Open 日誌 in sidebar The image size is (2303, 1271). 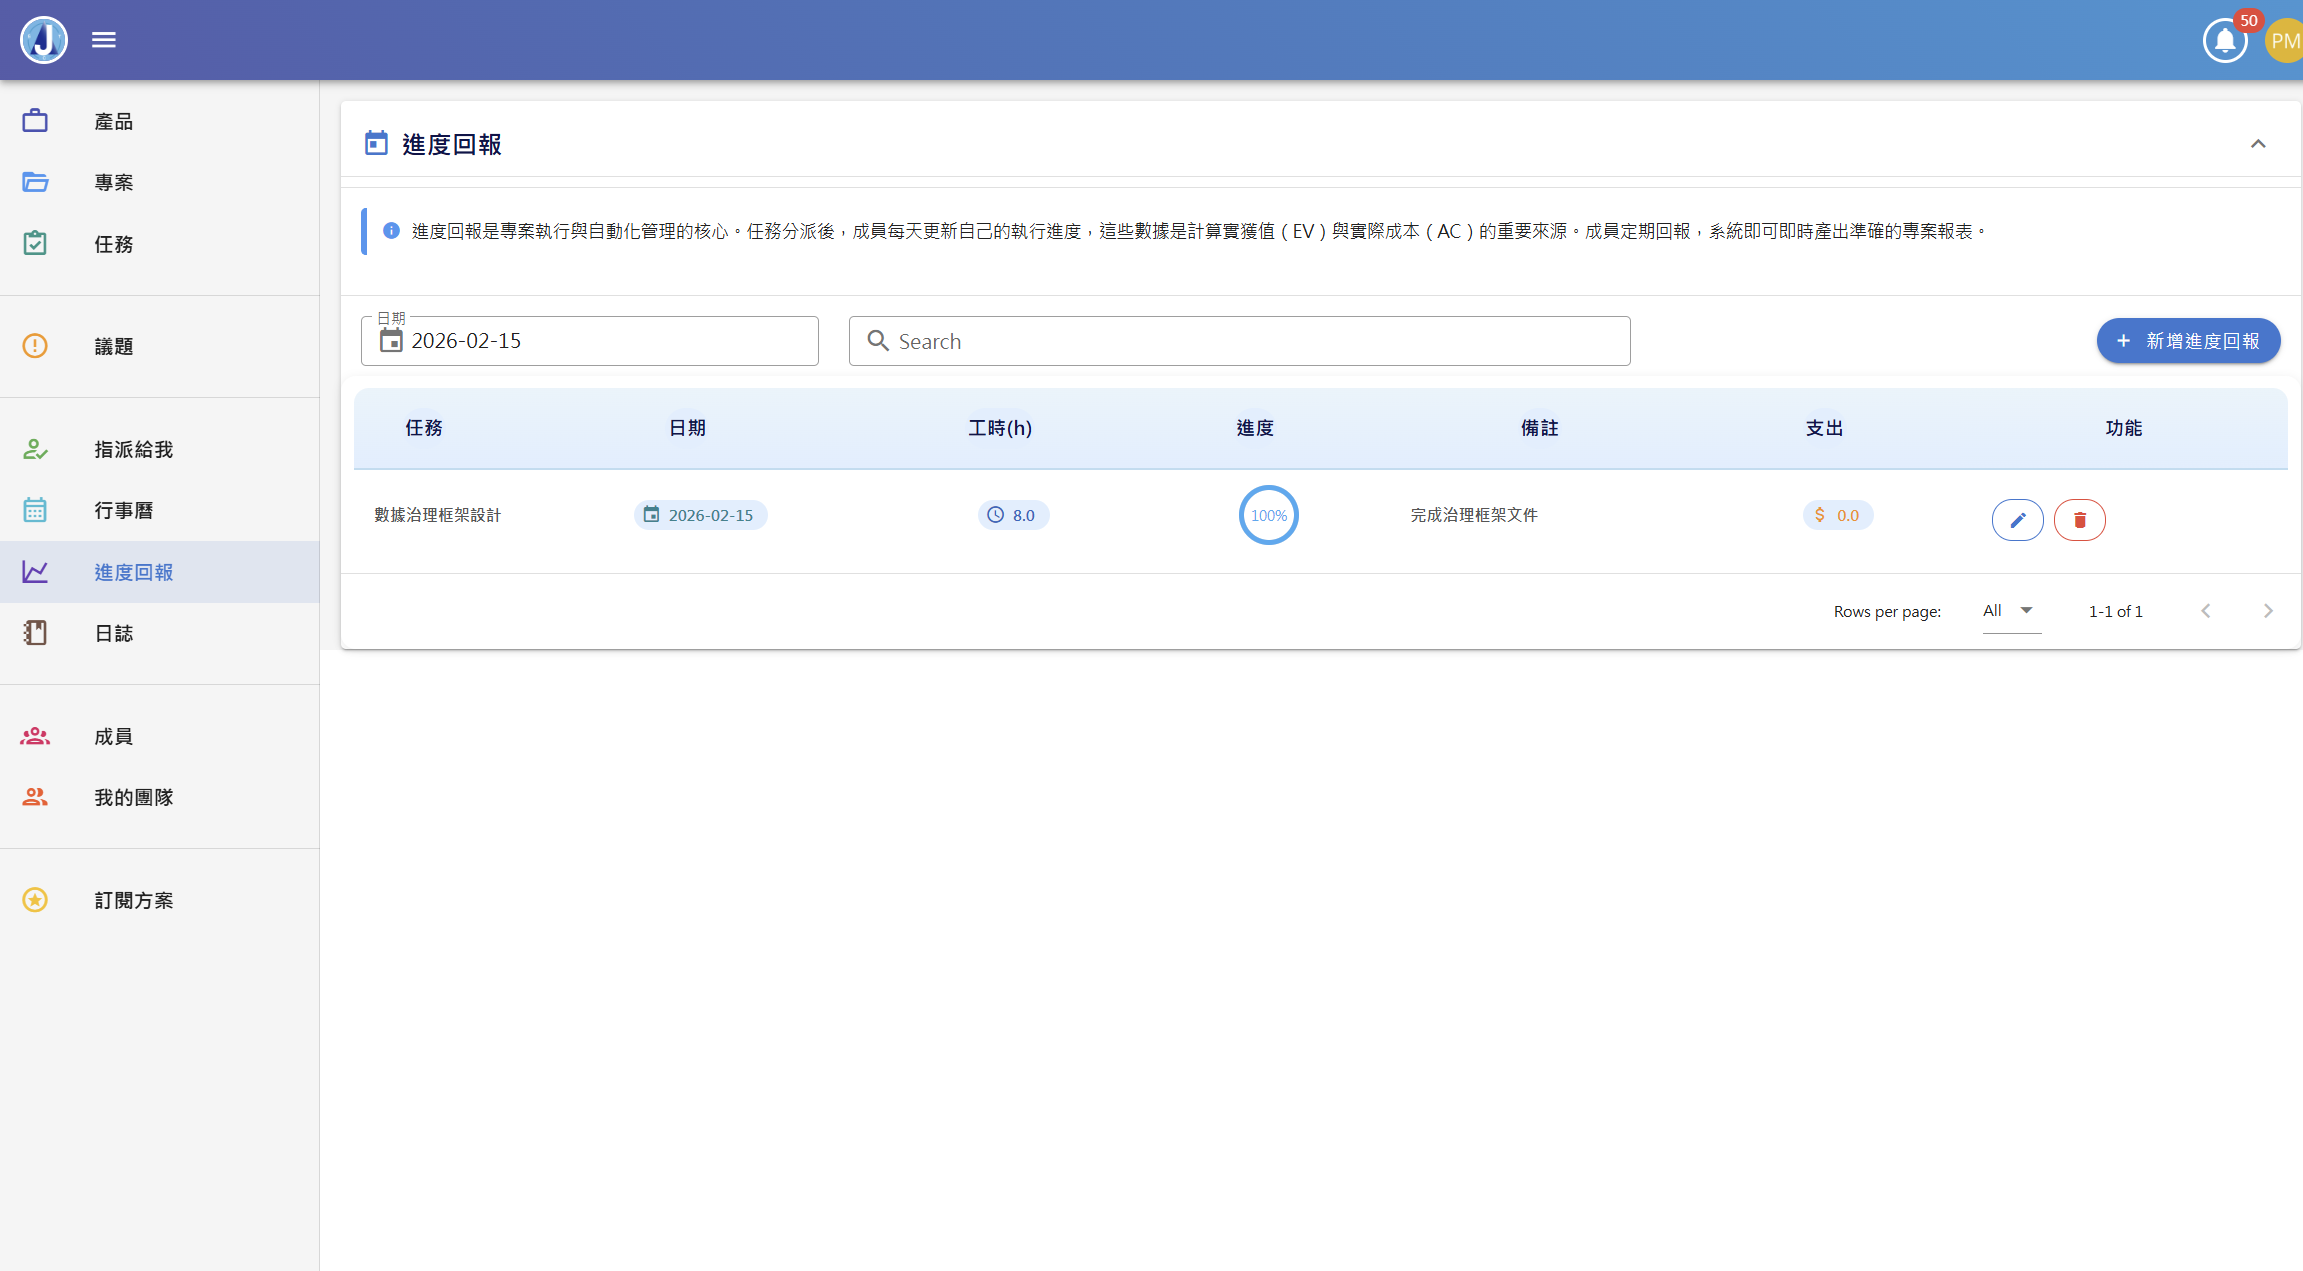pyautogui.click(x=114, y=633)
